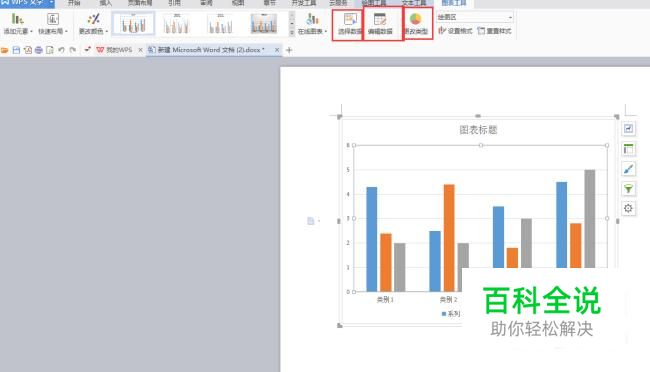Click the chart style brush side button
This screenshot has height=372, width=650.
(628, 169)
